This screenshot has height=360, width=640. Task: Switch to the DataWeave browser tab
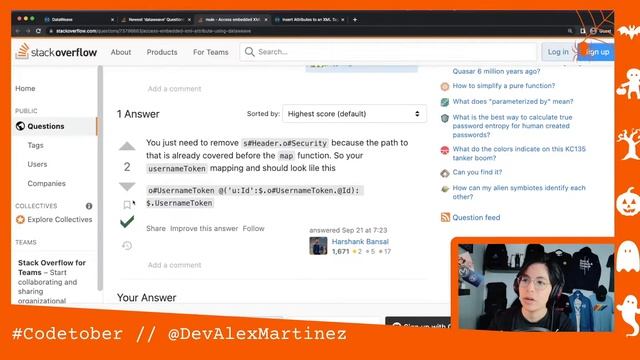point(78,19)
